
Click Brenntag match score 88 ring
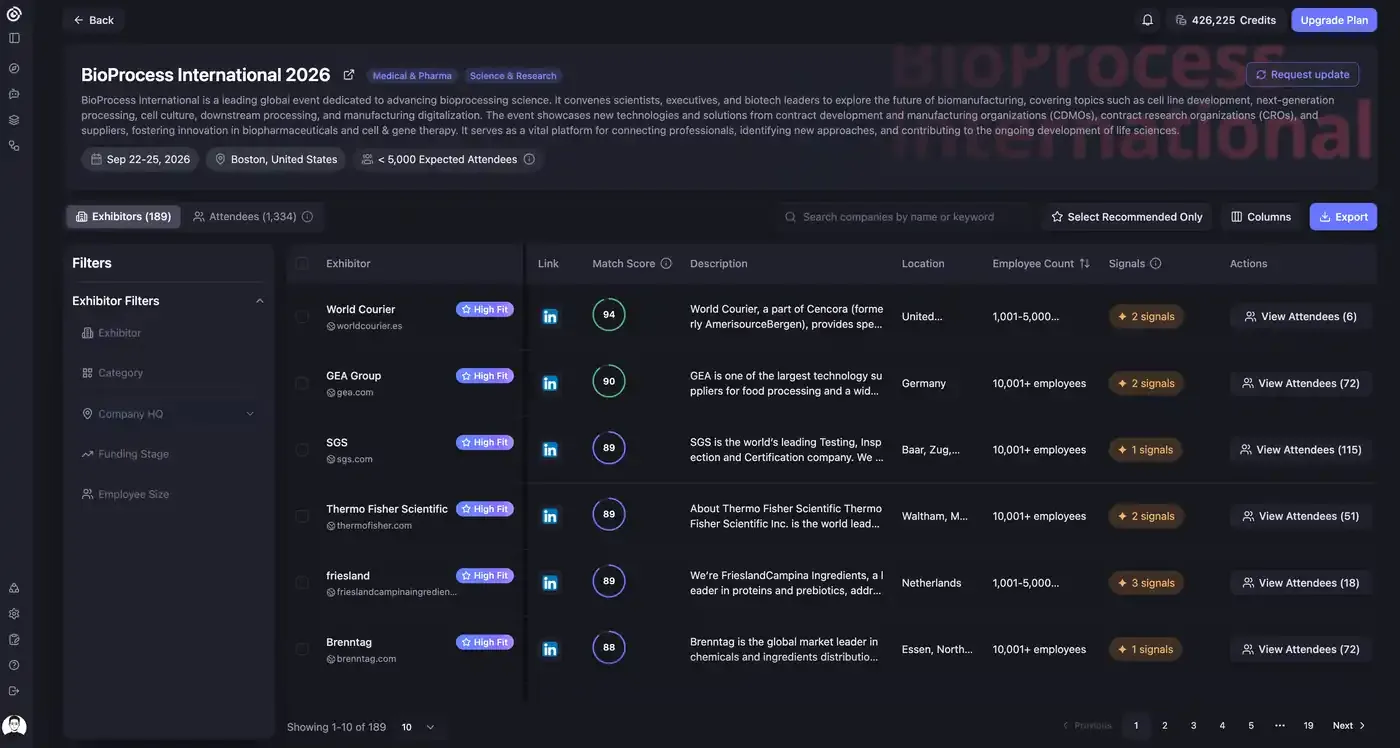pyautogui.click(x=609, y=647)
